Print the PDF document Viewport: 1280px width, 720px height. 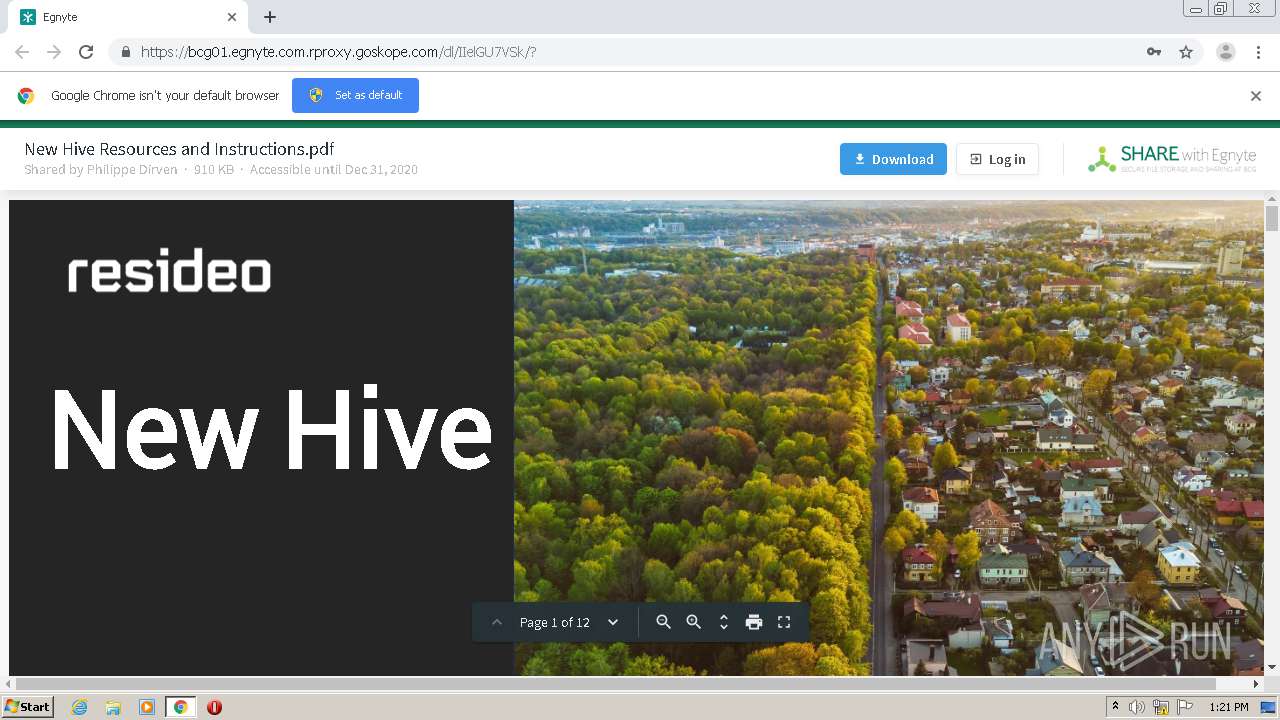[x=754, y=622]
